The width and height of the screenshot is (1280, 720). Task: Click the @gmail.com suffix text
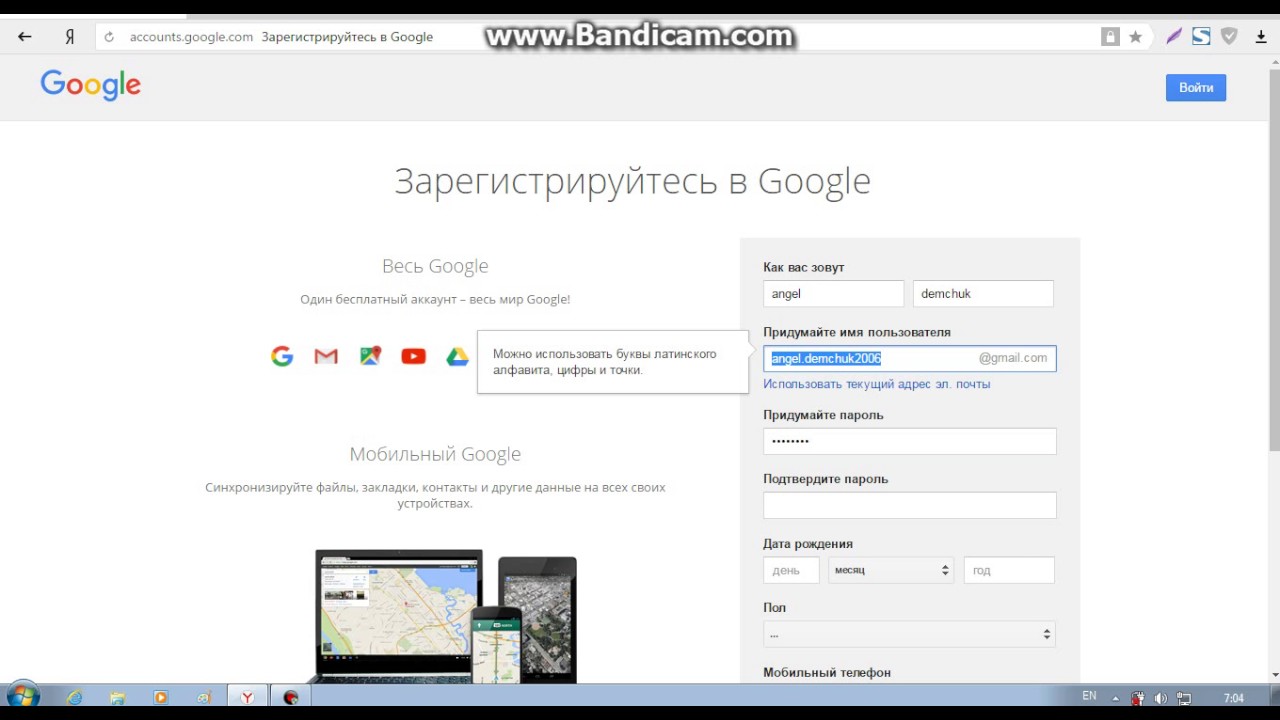click(x=1013, y=358)
